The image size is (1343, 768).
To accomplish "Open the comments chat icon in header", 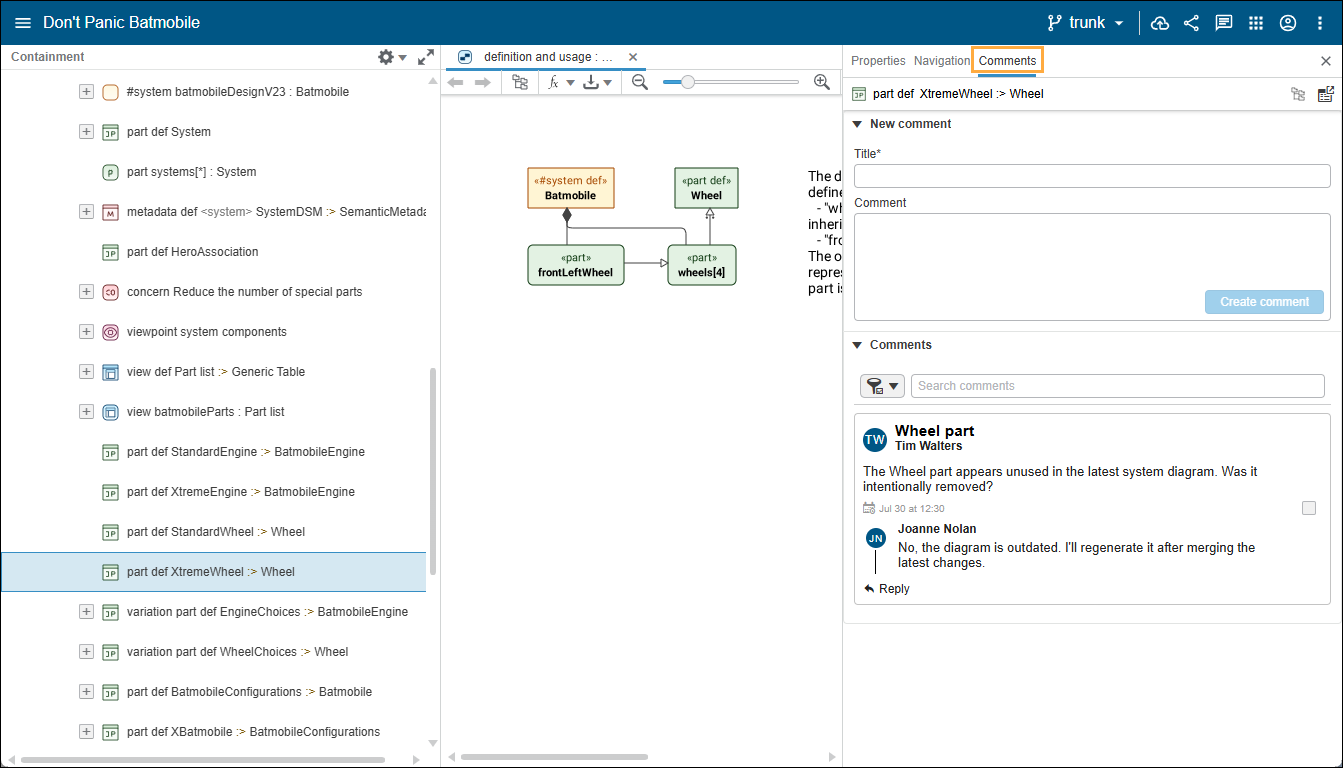I will [1224, 23].
